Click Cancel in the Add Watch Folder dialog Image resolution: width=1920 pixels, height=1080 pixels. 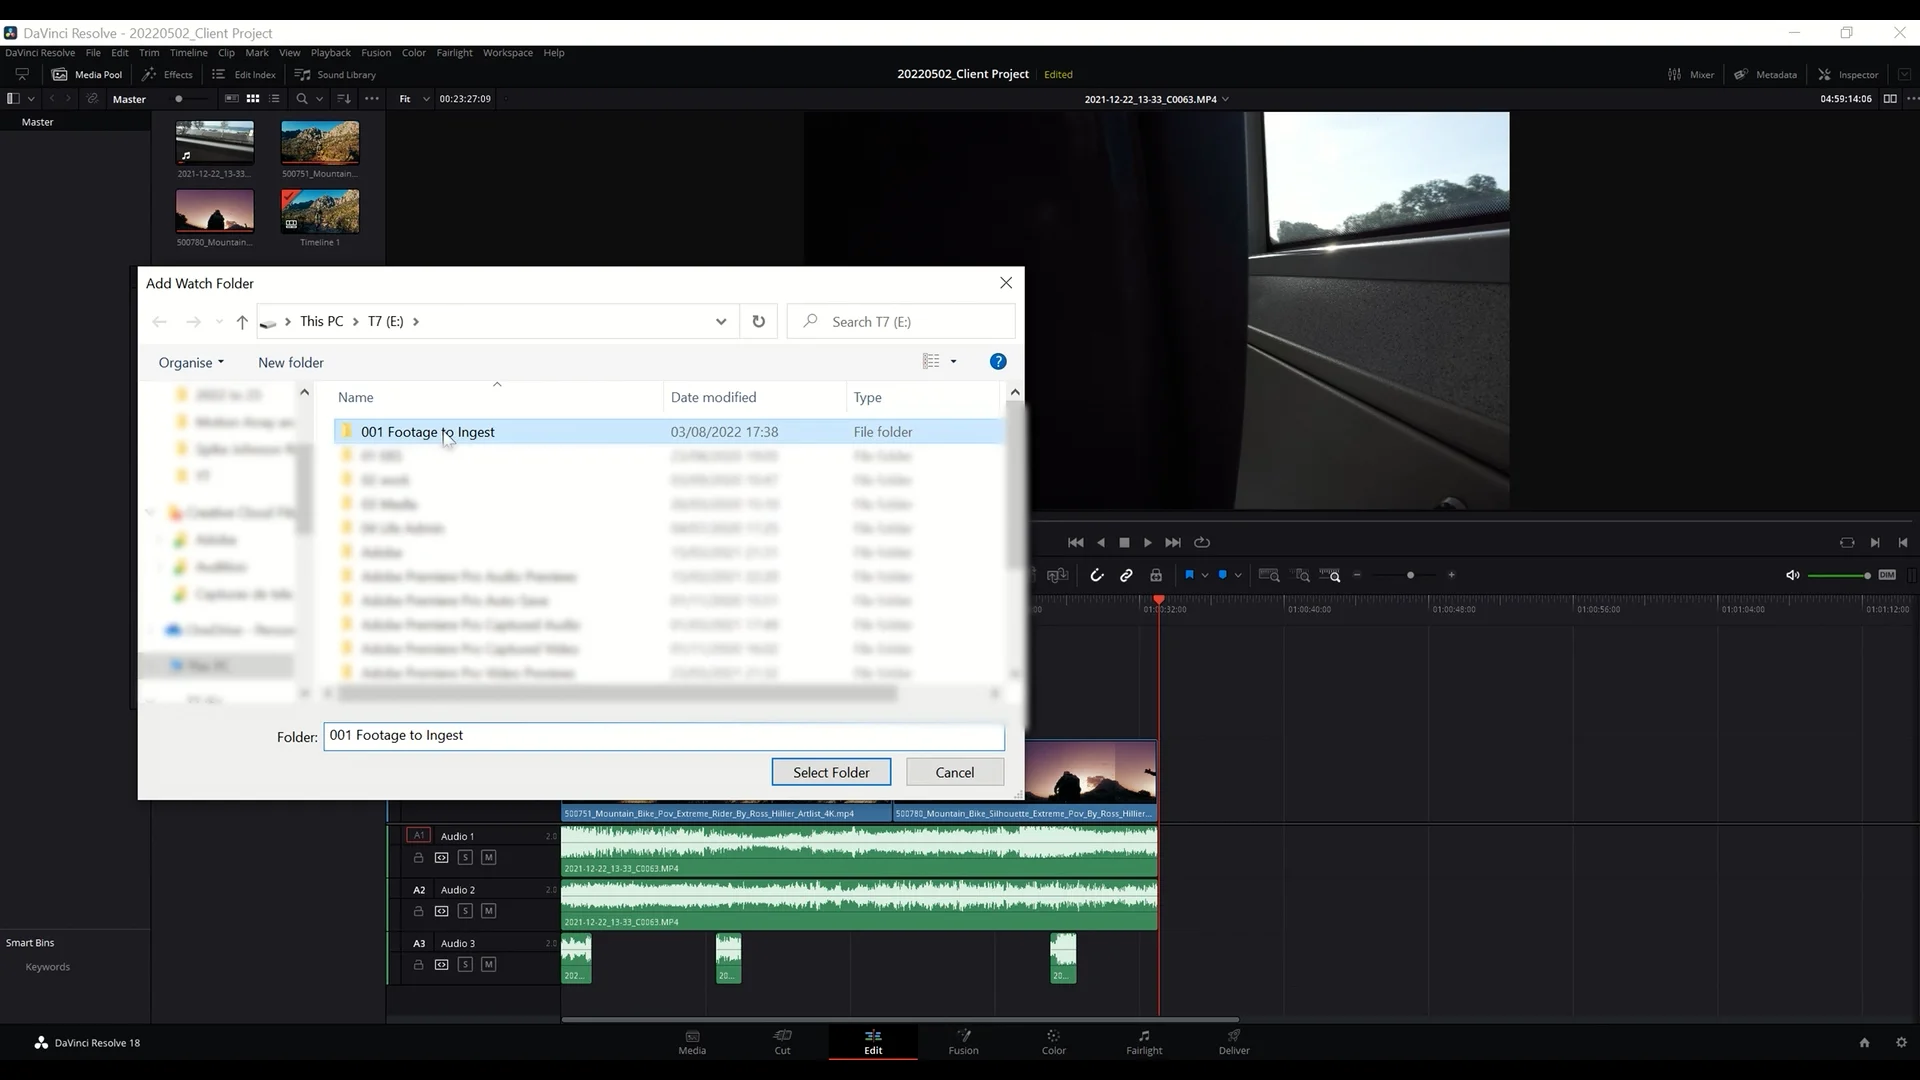[954, 771]
